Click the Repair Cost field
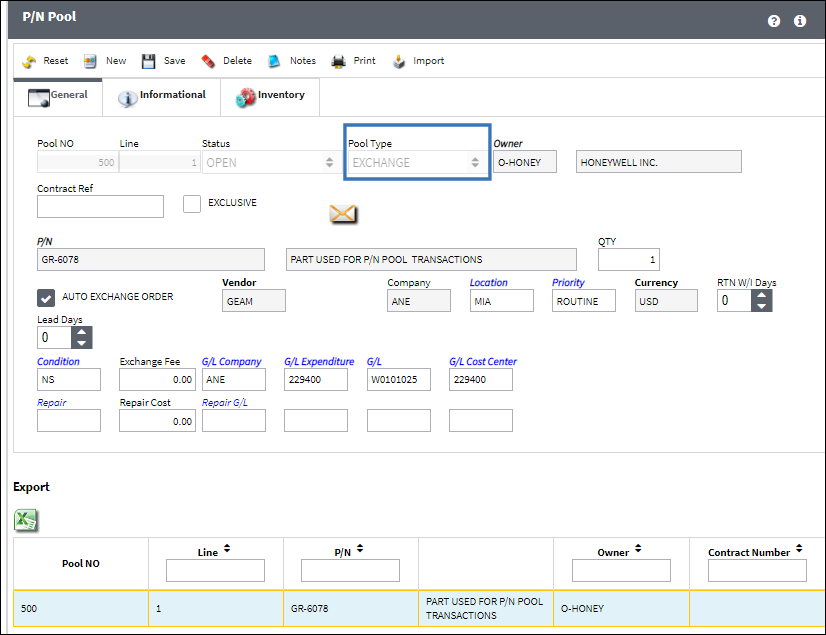The image size is (826, 635). pos(157,421)
